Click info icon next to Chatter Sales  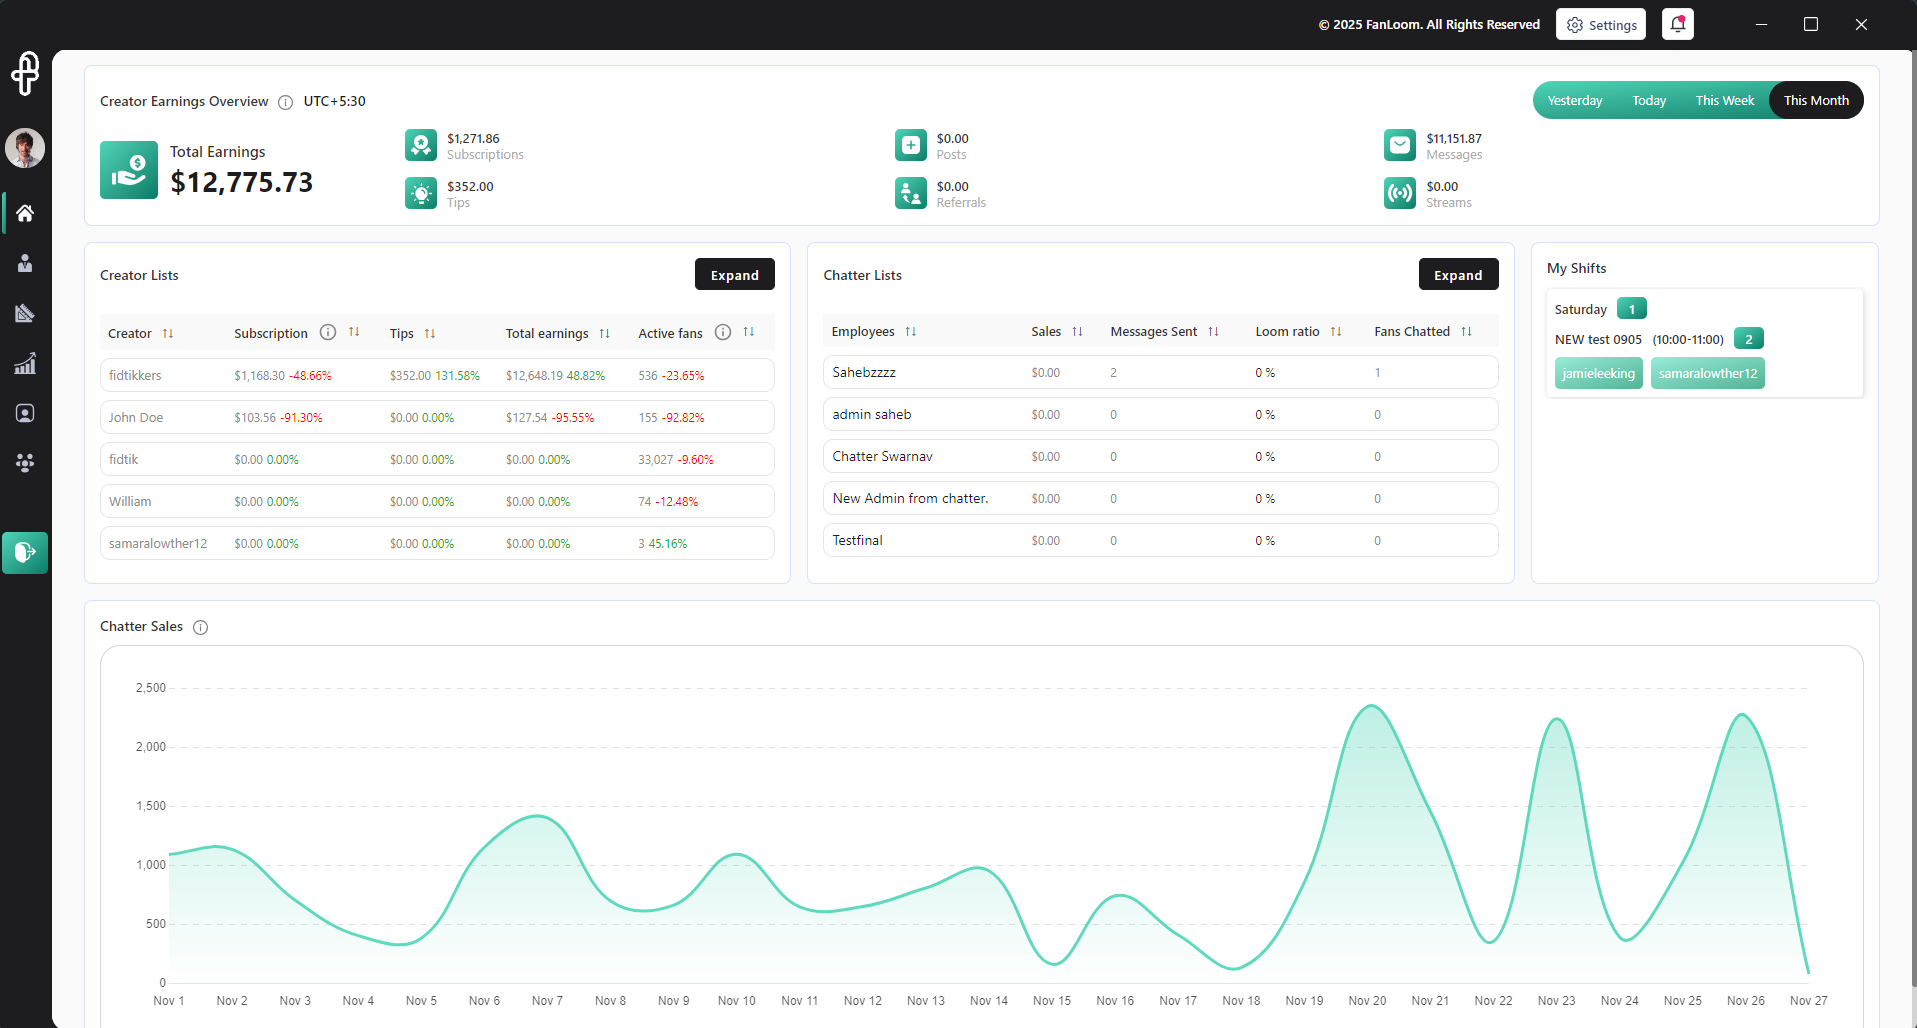click(200, 627)
